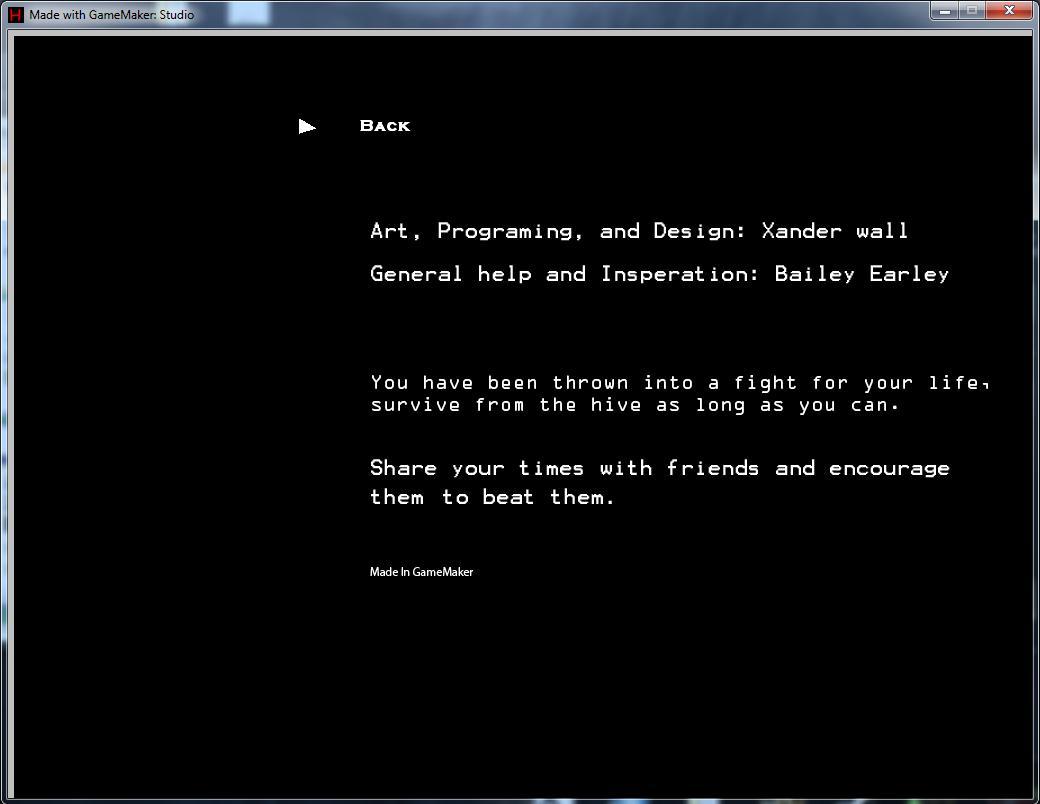Maximize the GameMaker game window

tap(971, 11)
